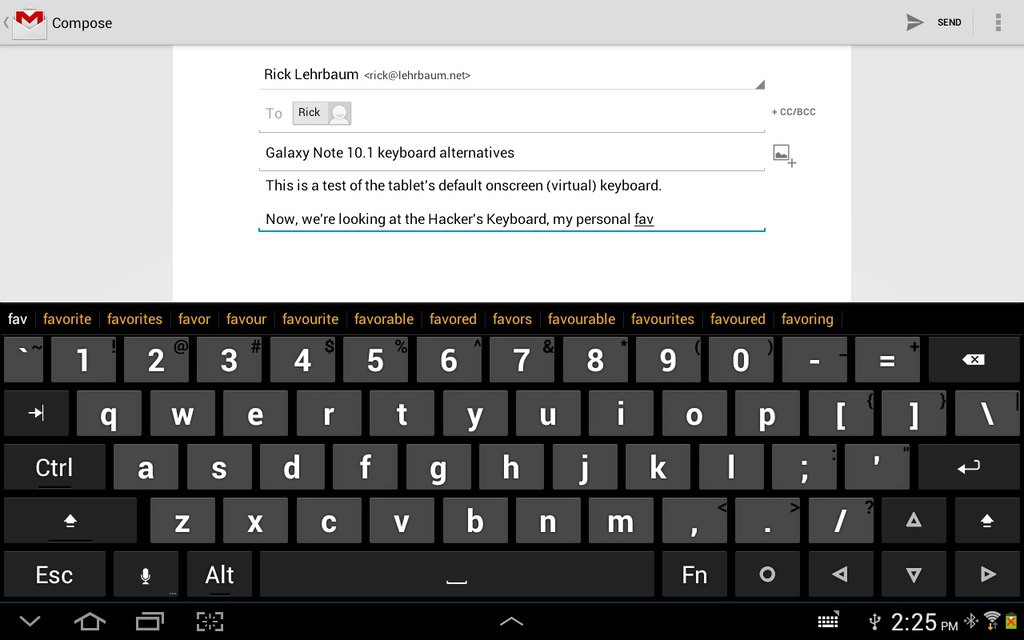Choose the suggestion "favourite"

pos(310,319)
